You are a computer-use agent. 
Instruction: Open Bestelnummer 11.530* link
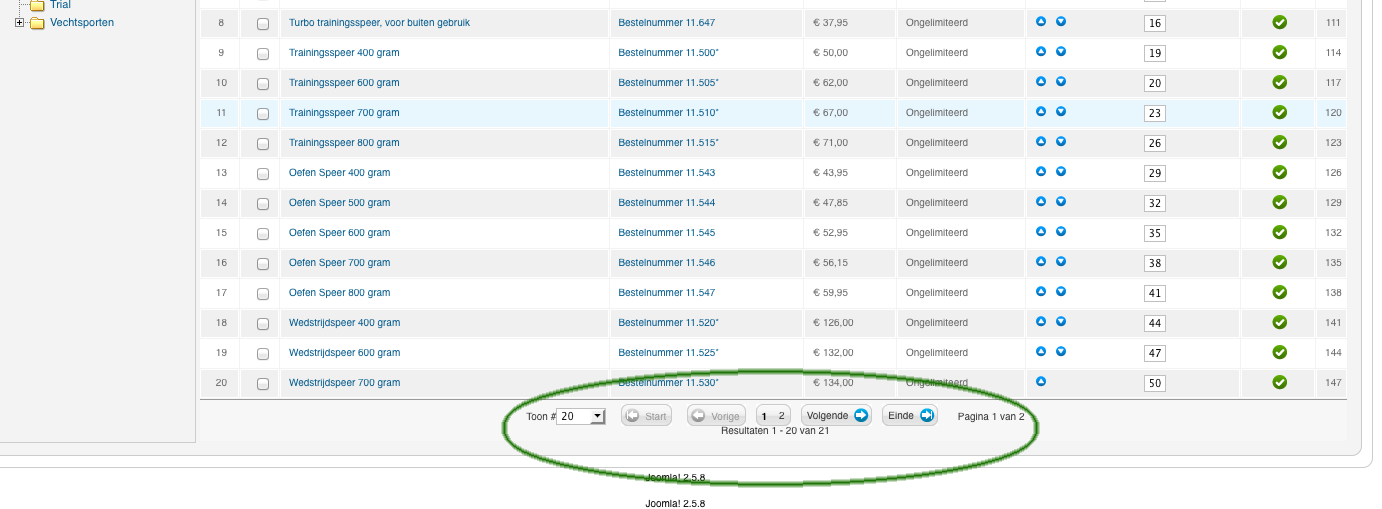(668, 382)
